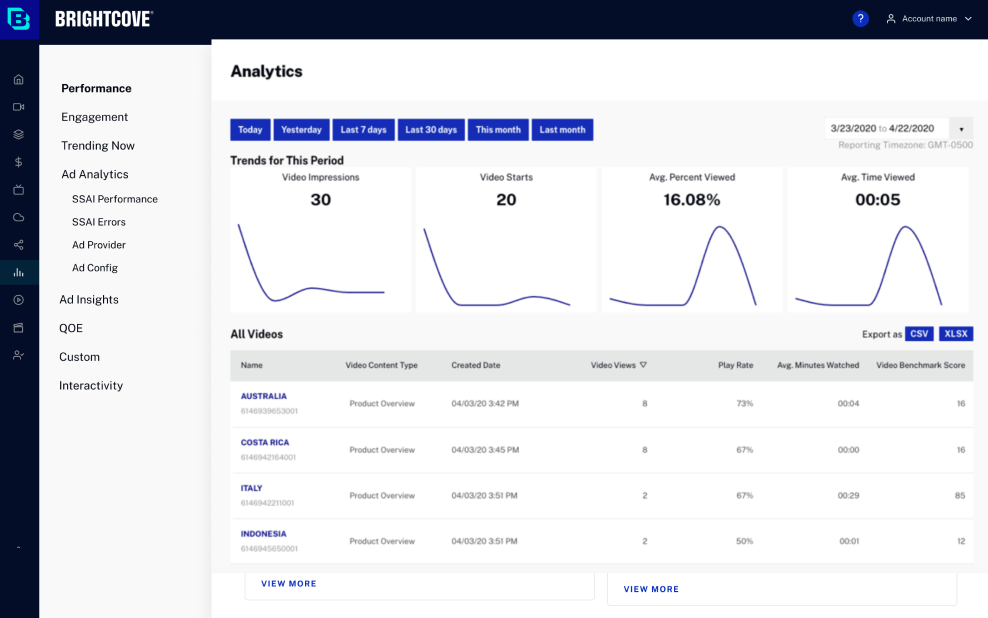
Task: Export table as CSV
Action: pyautogui.click(x=919, y=334)
